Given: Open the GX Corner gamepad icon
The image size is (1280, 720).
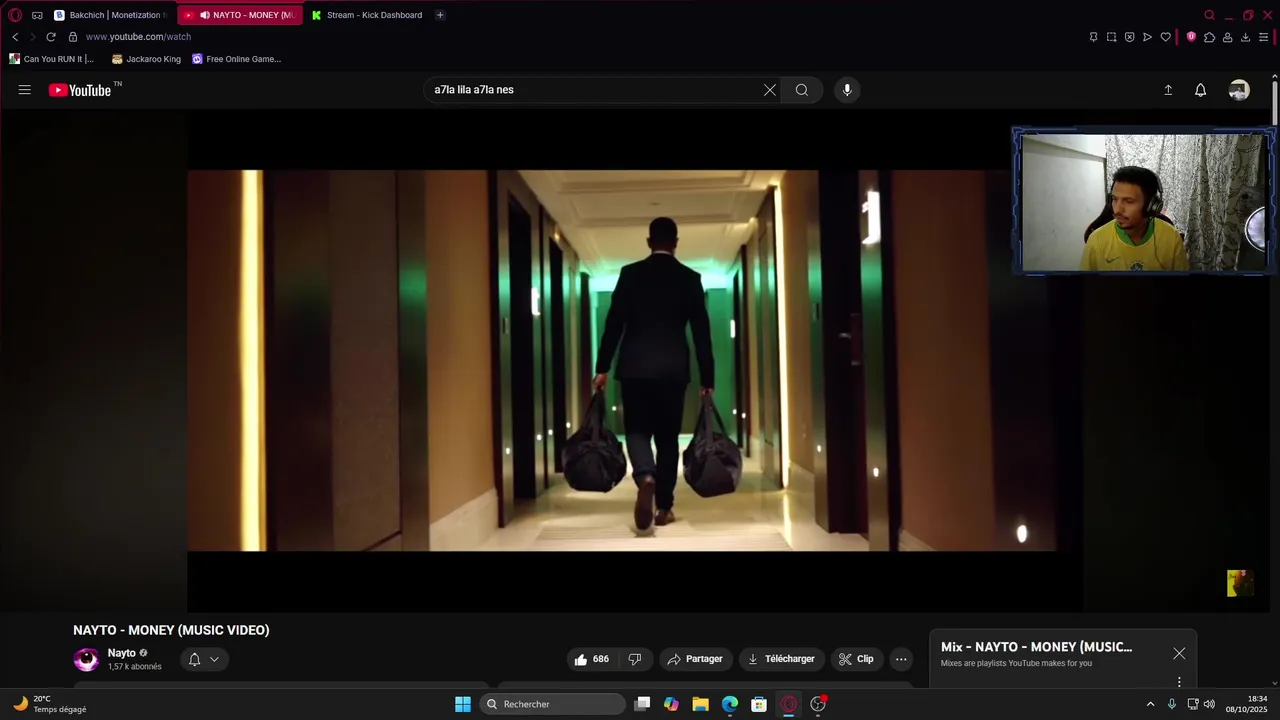Looking at the screenshot, I should tap(37, 15).
